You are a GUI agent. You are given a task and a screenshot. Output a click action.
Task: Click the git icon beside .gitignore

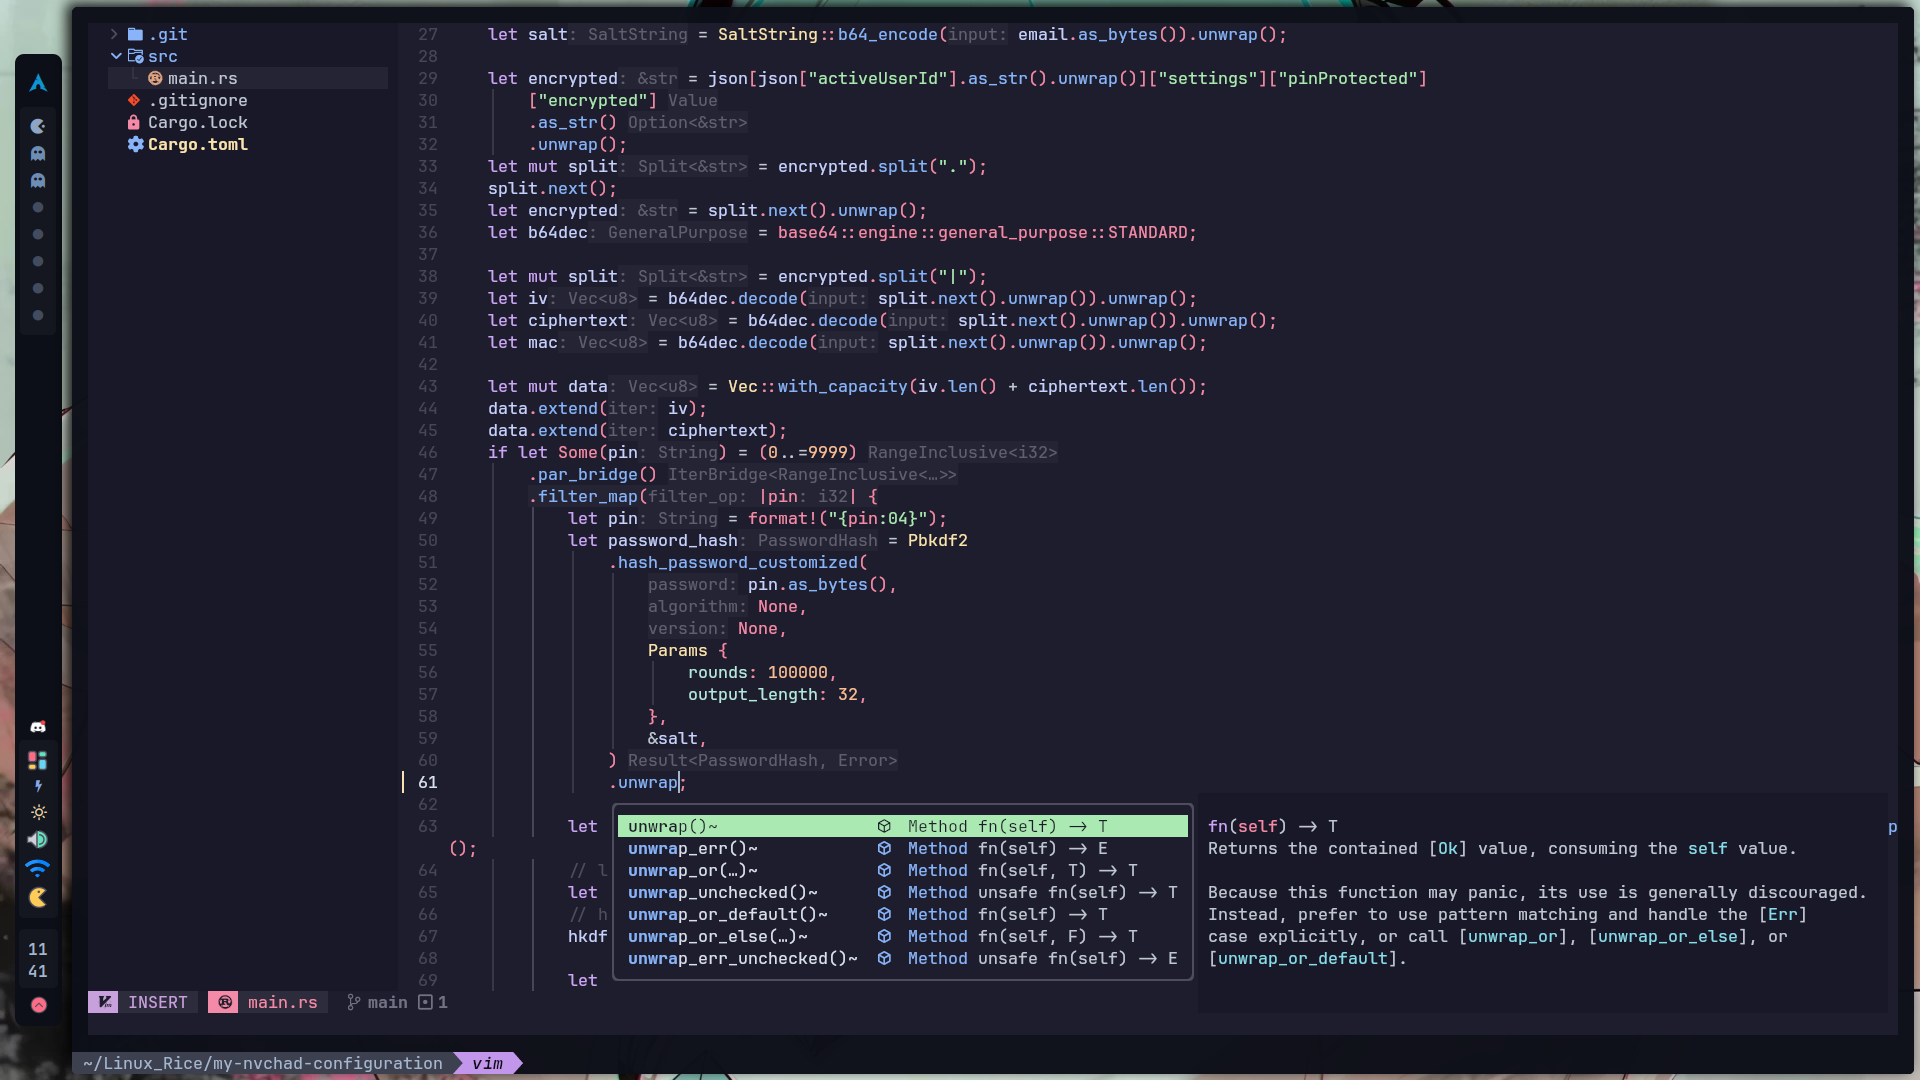coord(133,100)
